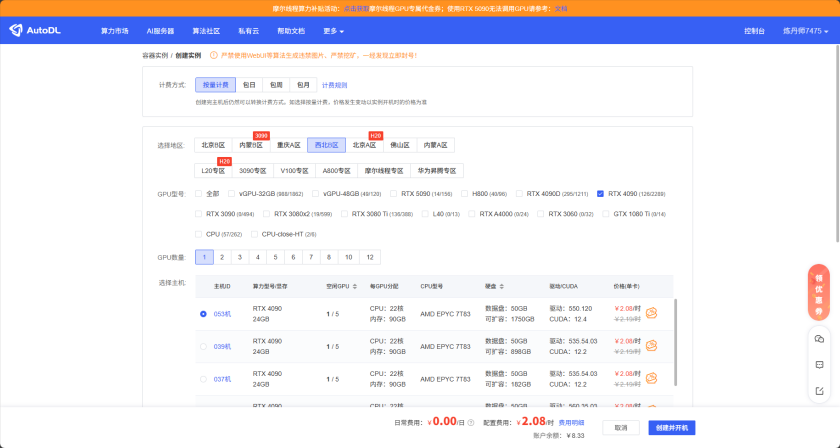This screenshot has width=840, height=448.
Task: Check the CPU checkbox
Action: [x=198, y=234]
